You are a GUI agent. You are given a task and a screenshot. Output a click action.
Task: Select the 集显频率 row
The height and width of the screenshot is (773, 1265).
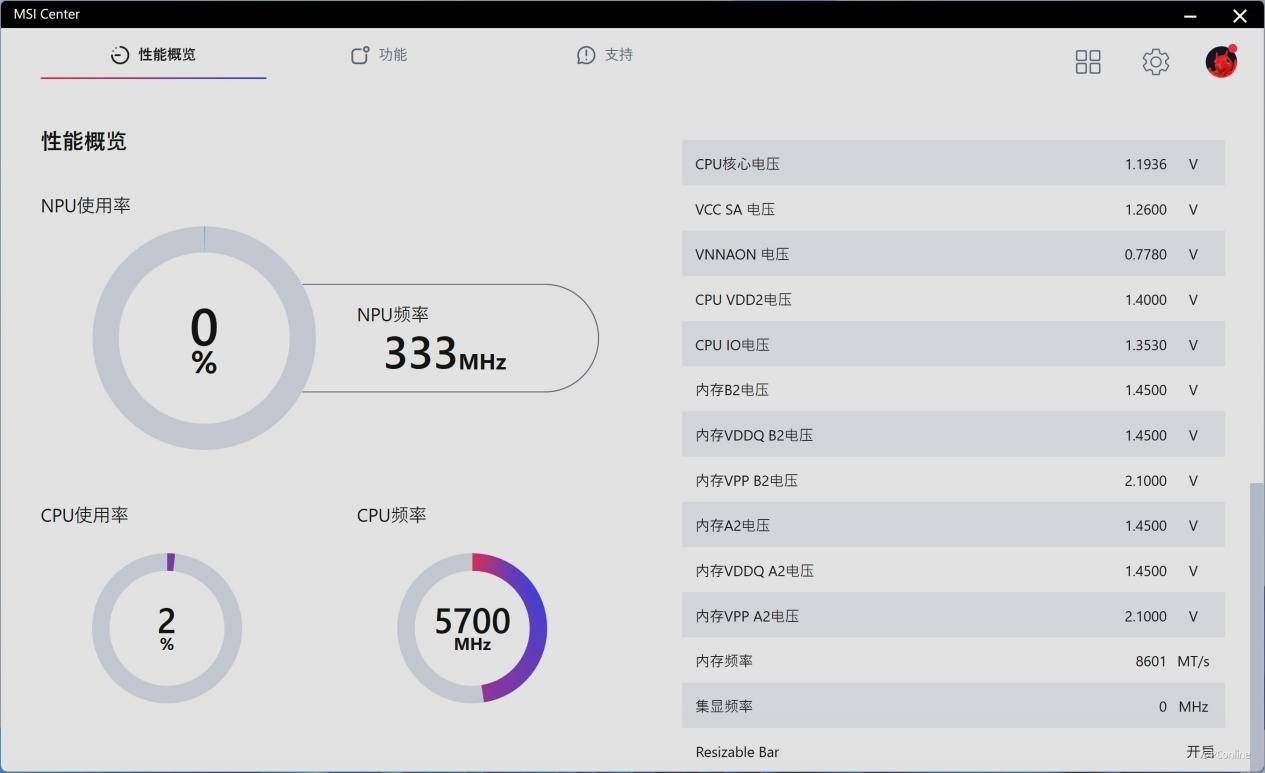point(952,706)
